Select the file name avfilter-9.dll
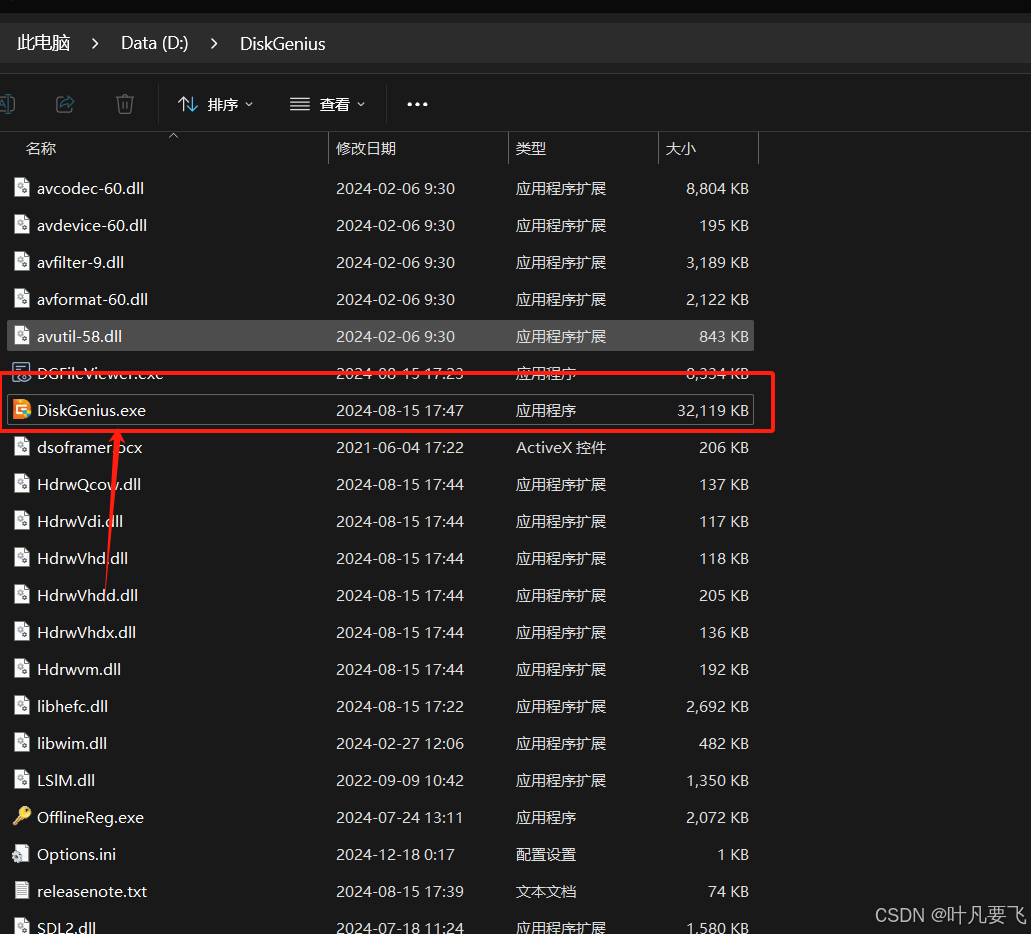Viewport: 1031px width, 934px height. [x=80, y=262]
